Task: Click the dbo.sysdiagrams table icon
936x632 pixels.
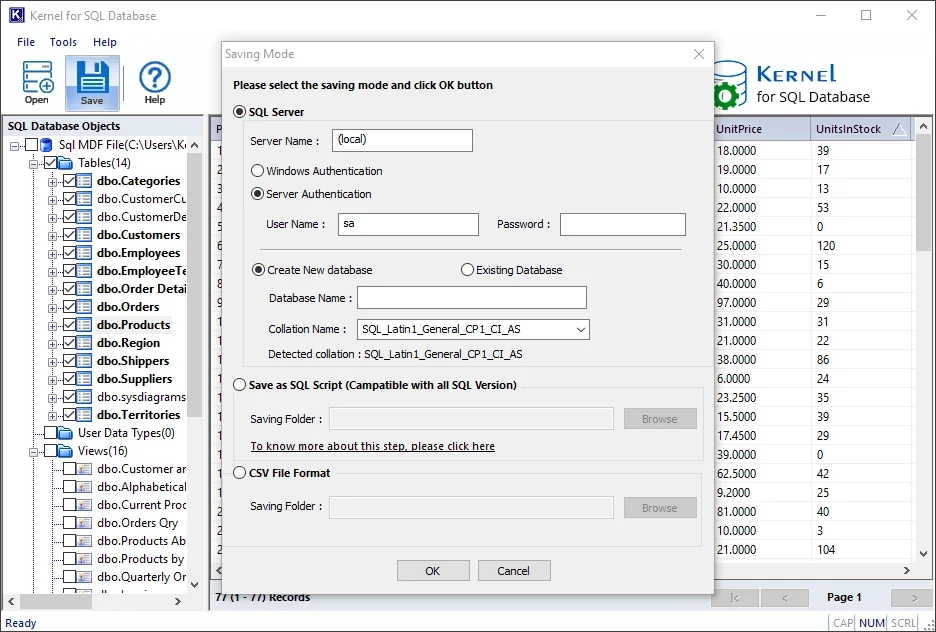Action: 84,396
